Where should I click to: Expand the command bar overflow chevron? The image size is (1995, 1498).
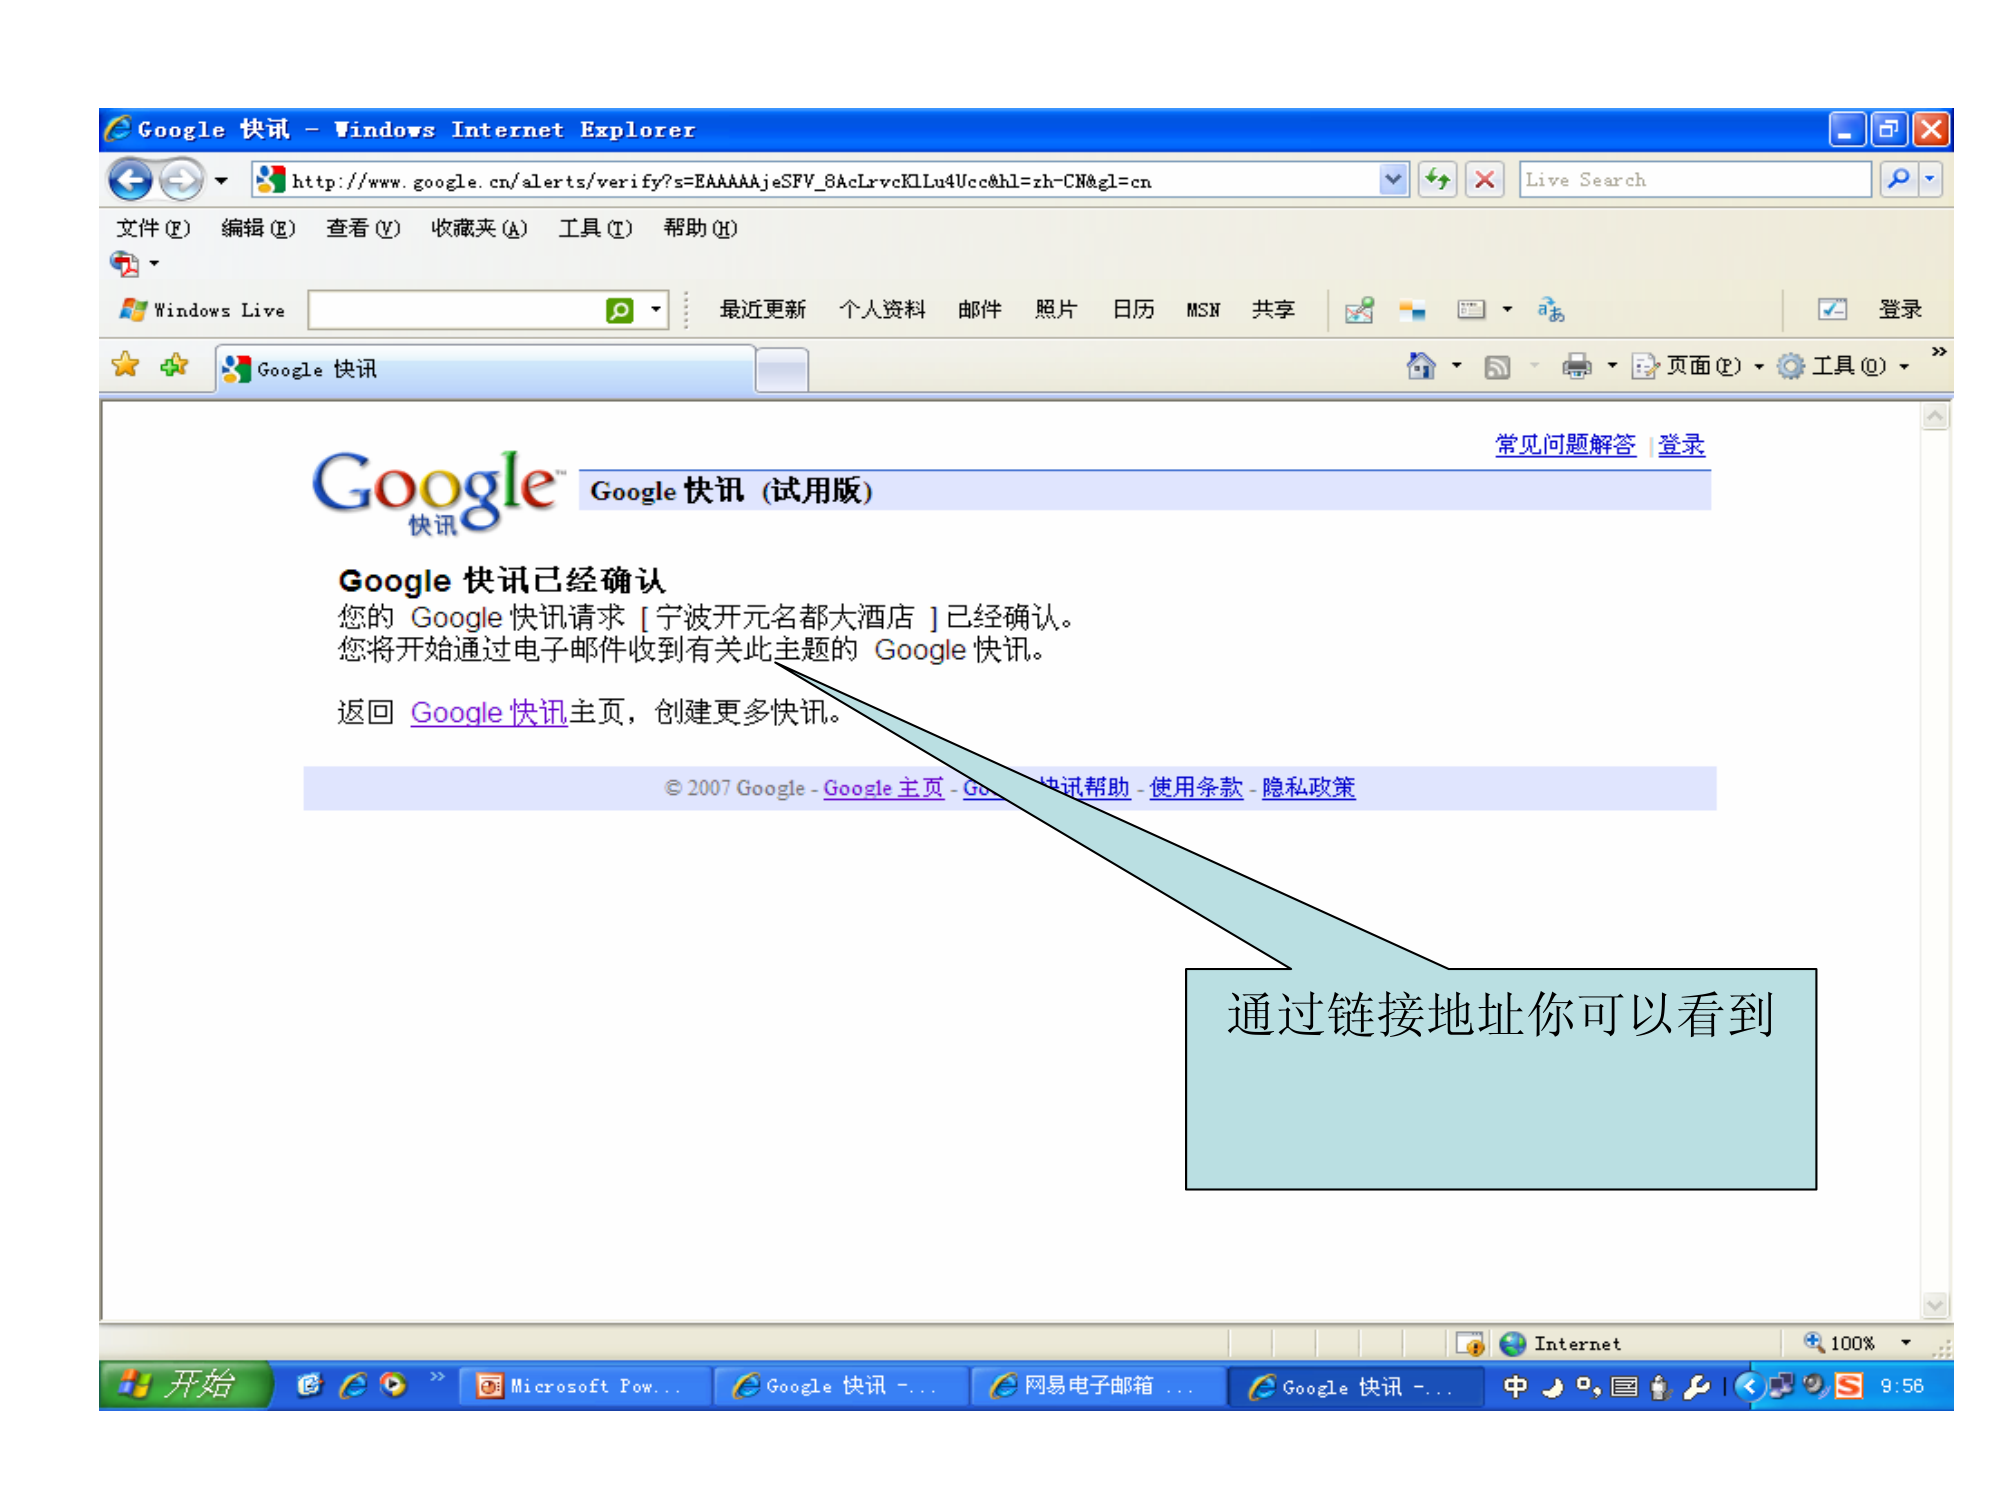click(x=1938, y=352)
